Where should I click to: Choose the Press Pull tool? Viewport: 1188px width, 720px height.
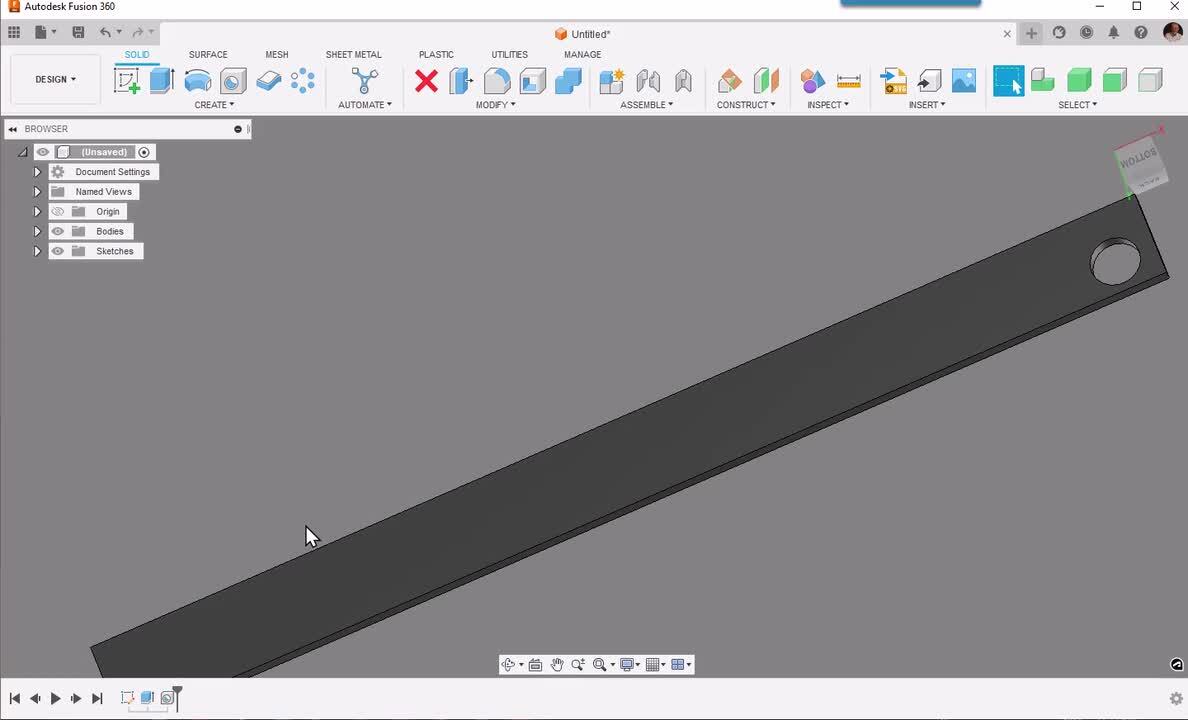[x=461, y=81]
